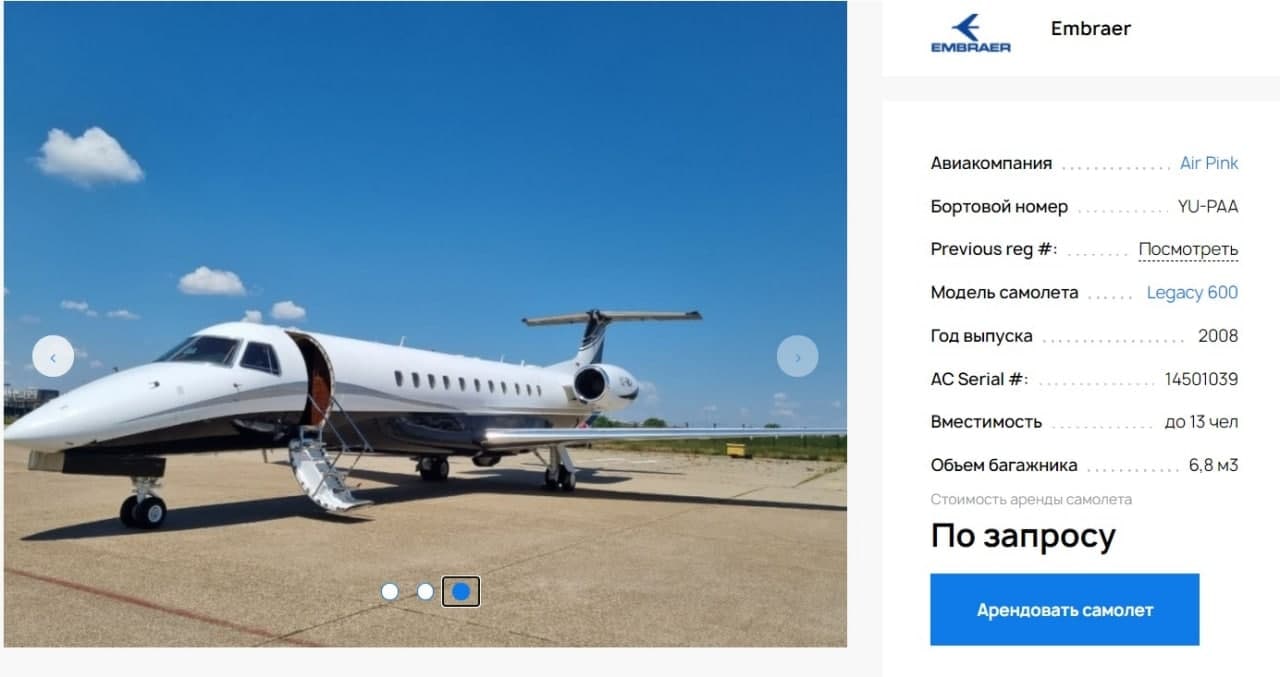Click the По запросу price text
The width and height of the screenshot is (1280, 677).
pyautogui.click(x=1022, y=536)
